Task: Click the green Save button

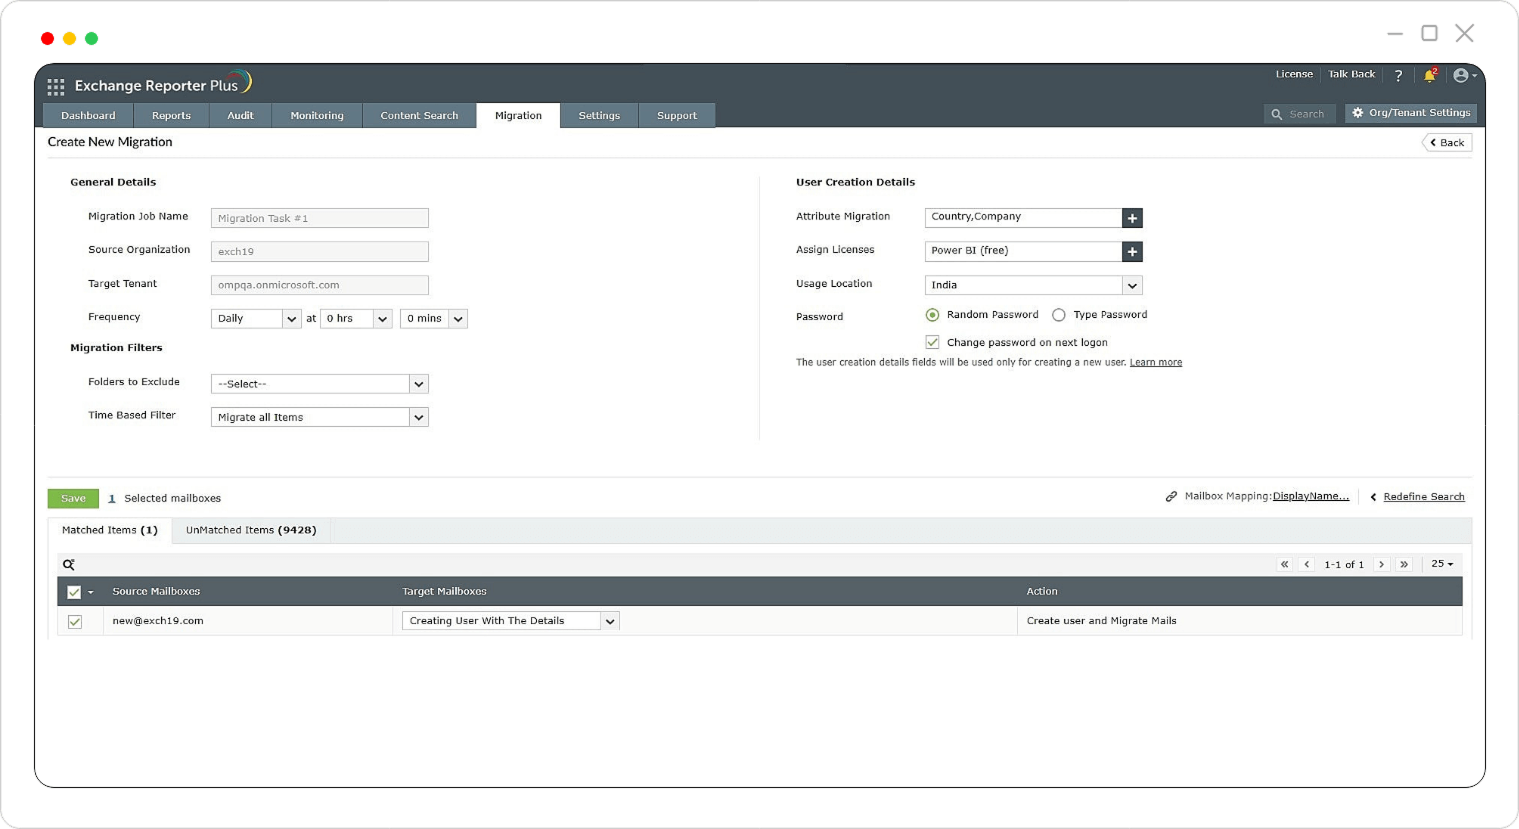Action: coord(73,499)
